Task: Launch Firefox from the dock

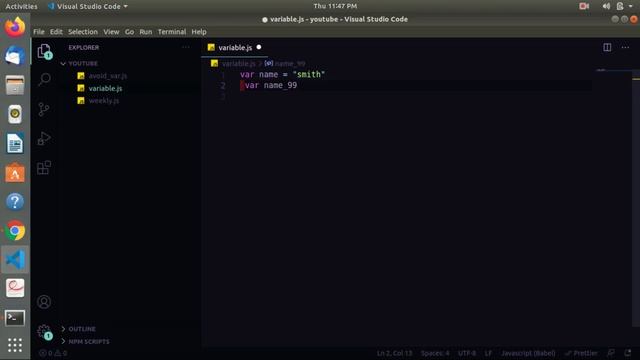Action: point(15,27)
